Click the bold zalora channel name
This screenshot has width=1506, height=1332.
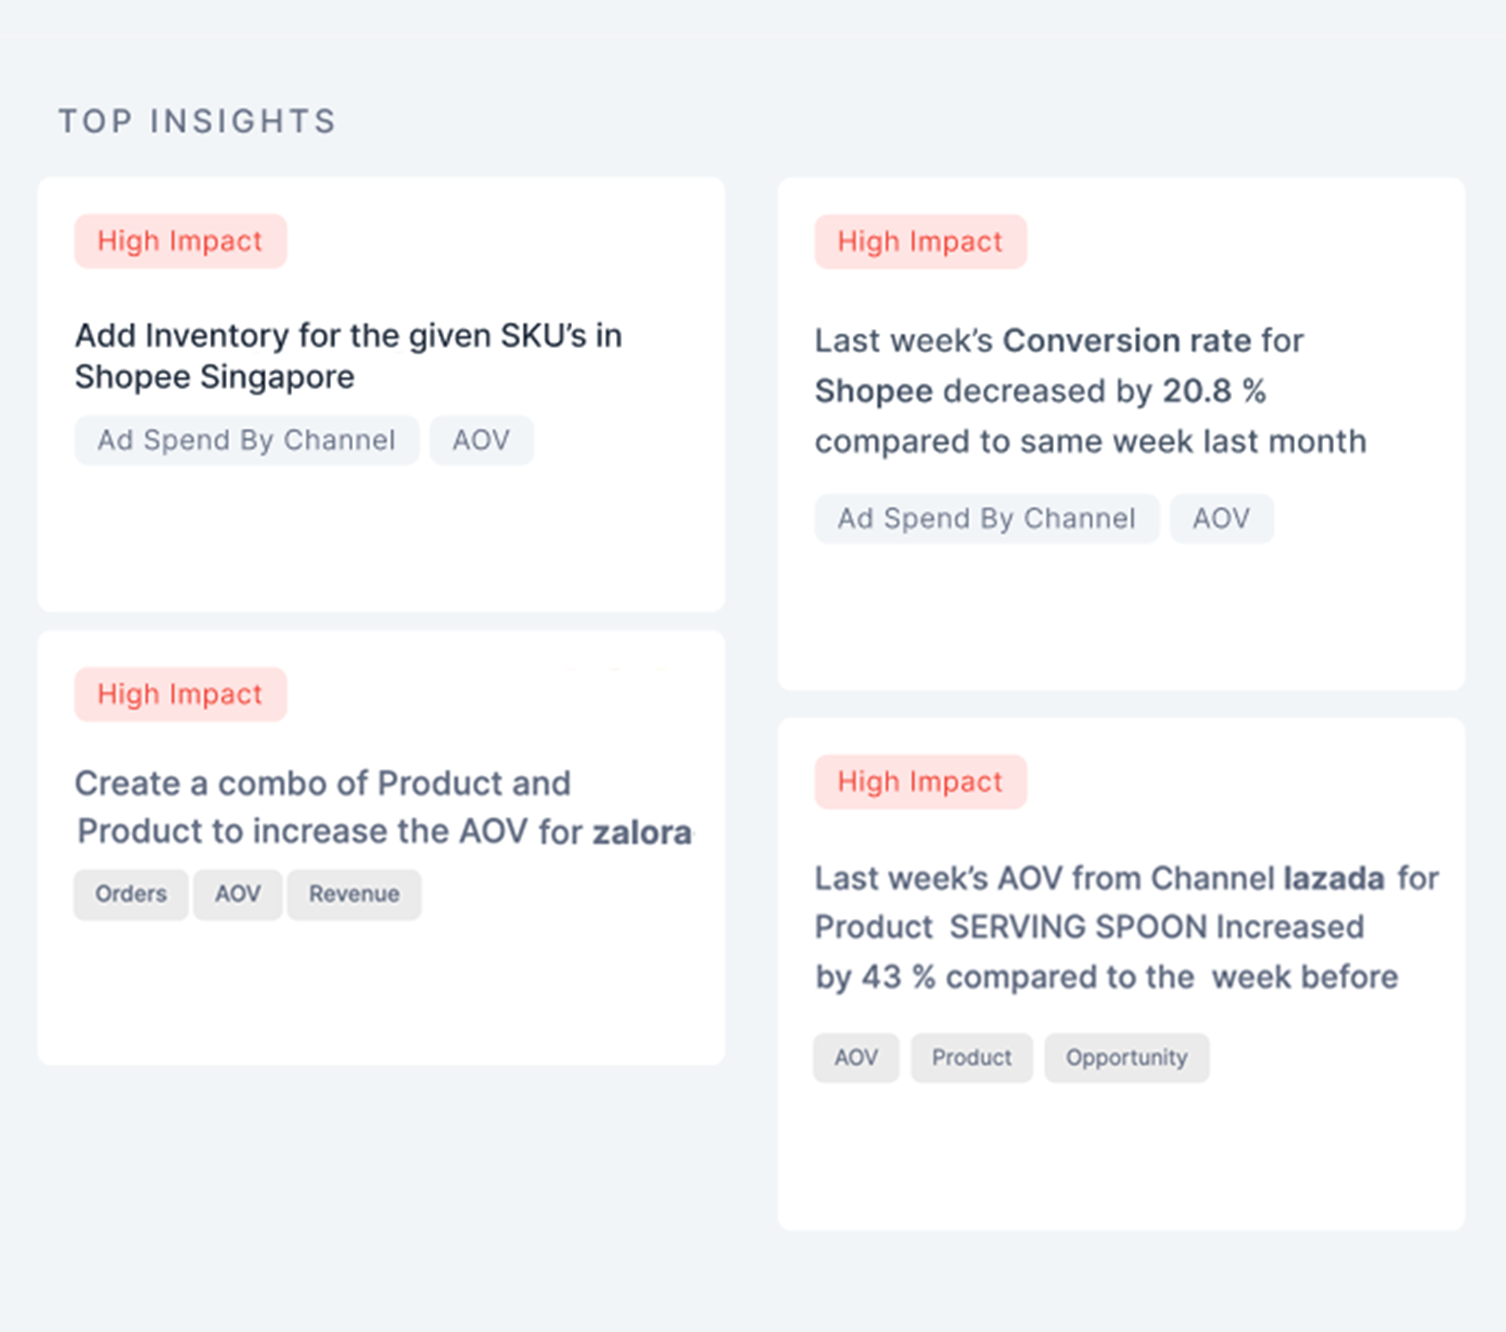click(x=642, y=832)
